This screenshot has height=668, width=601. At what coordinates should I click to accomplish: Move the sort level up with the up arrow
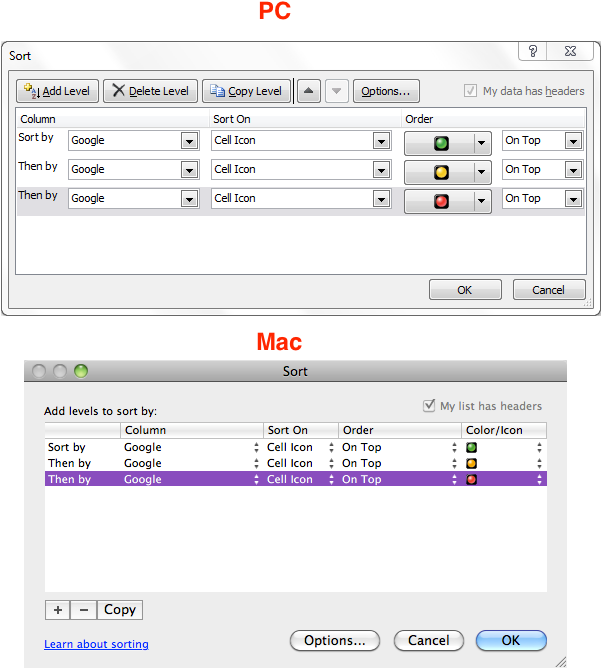pos(309,91)
